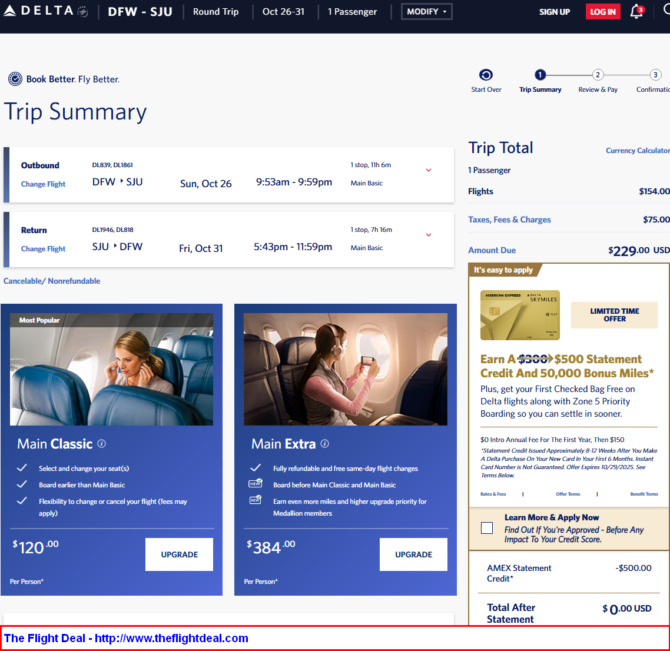Select step 2 Review & Pay circle
670x651 pixels.
click(x=598, y=75)
